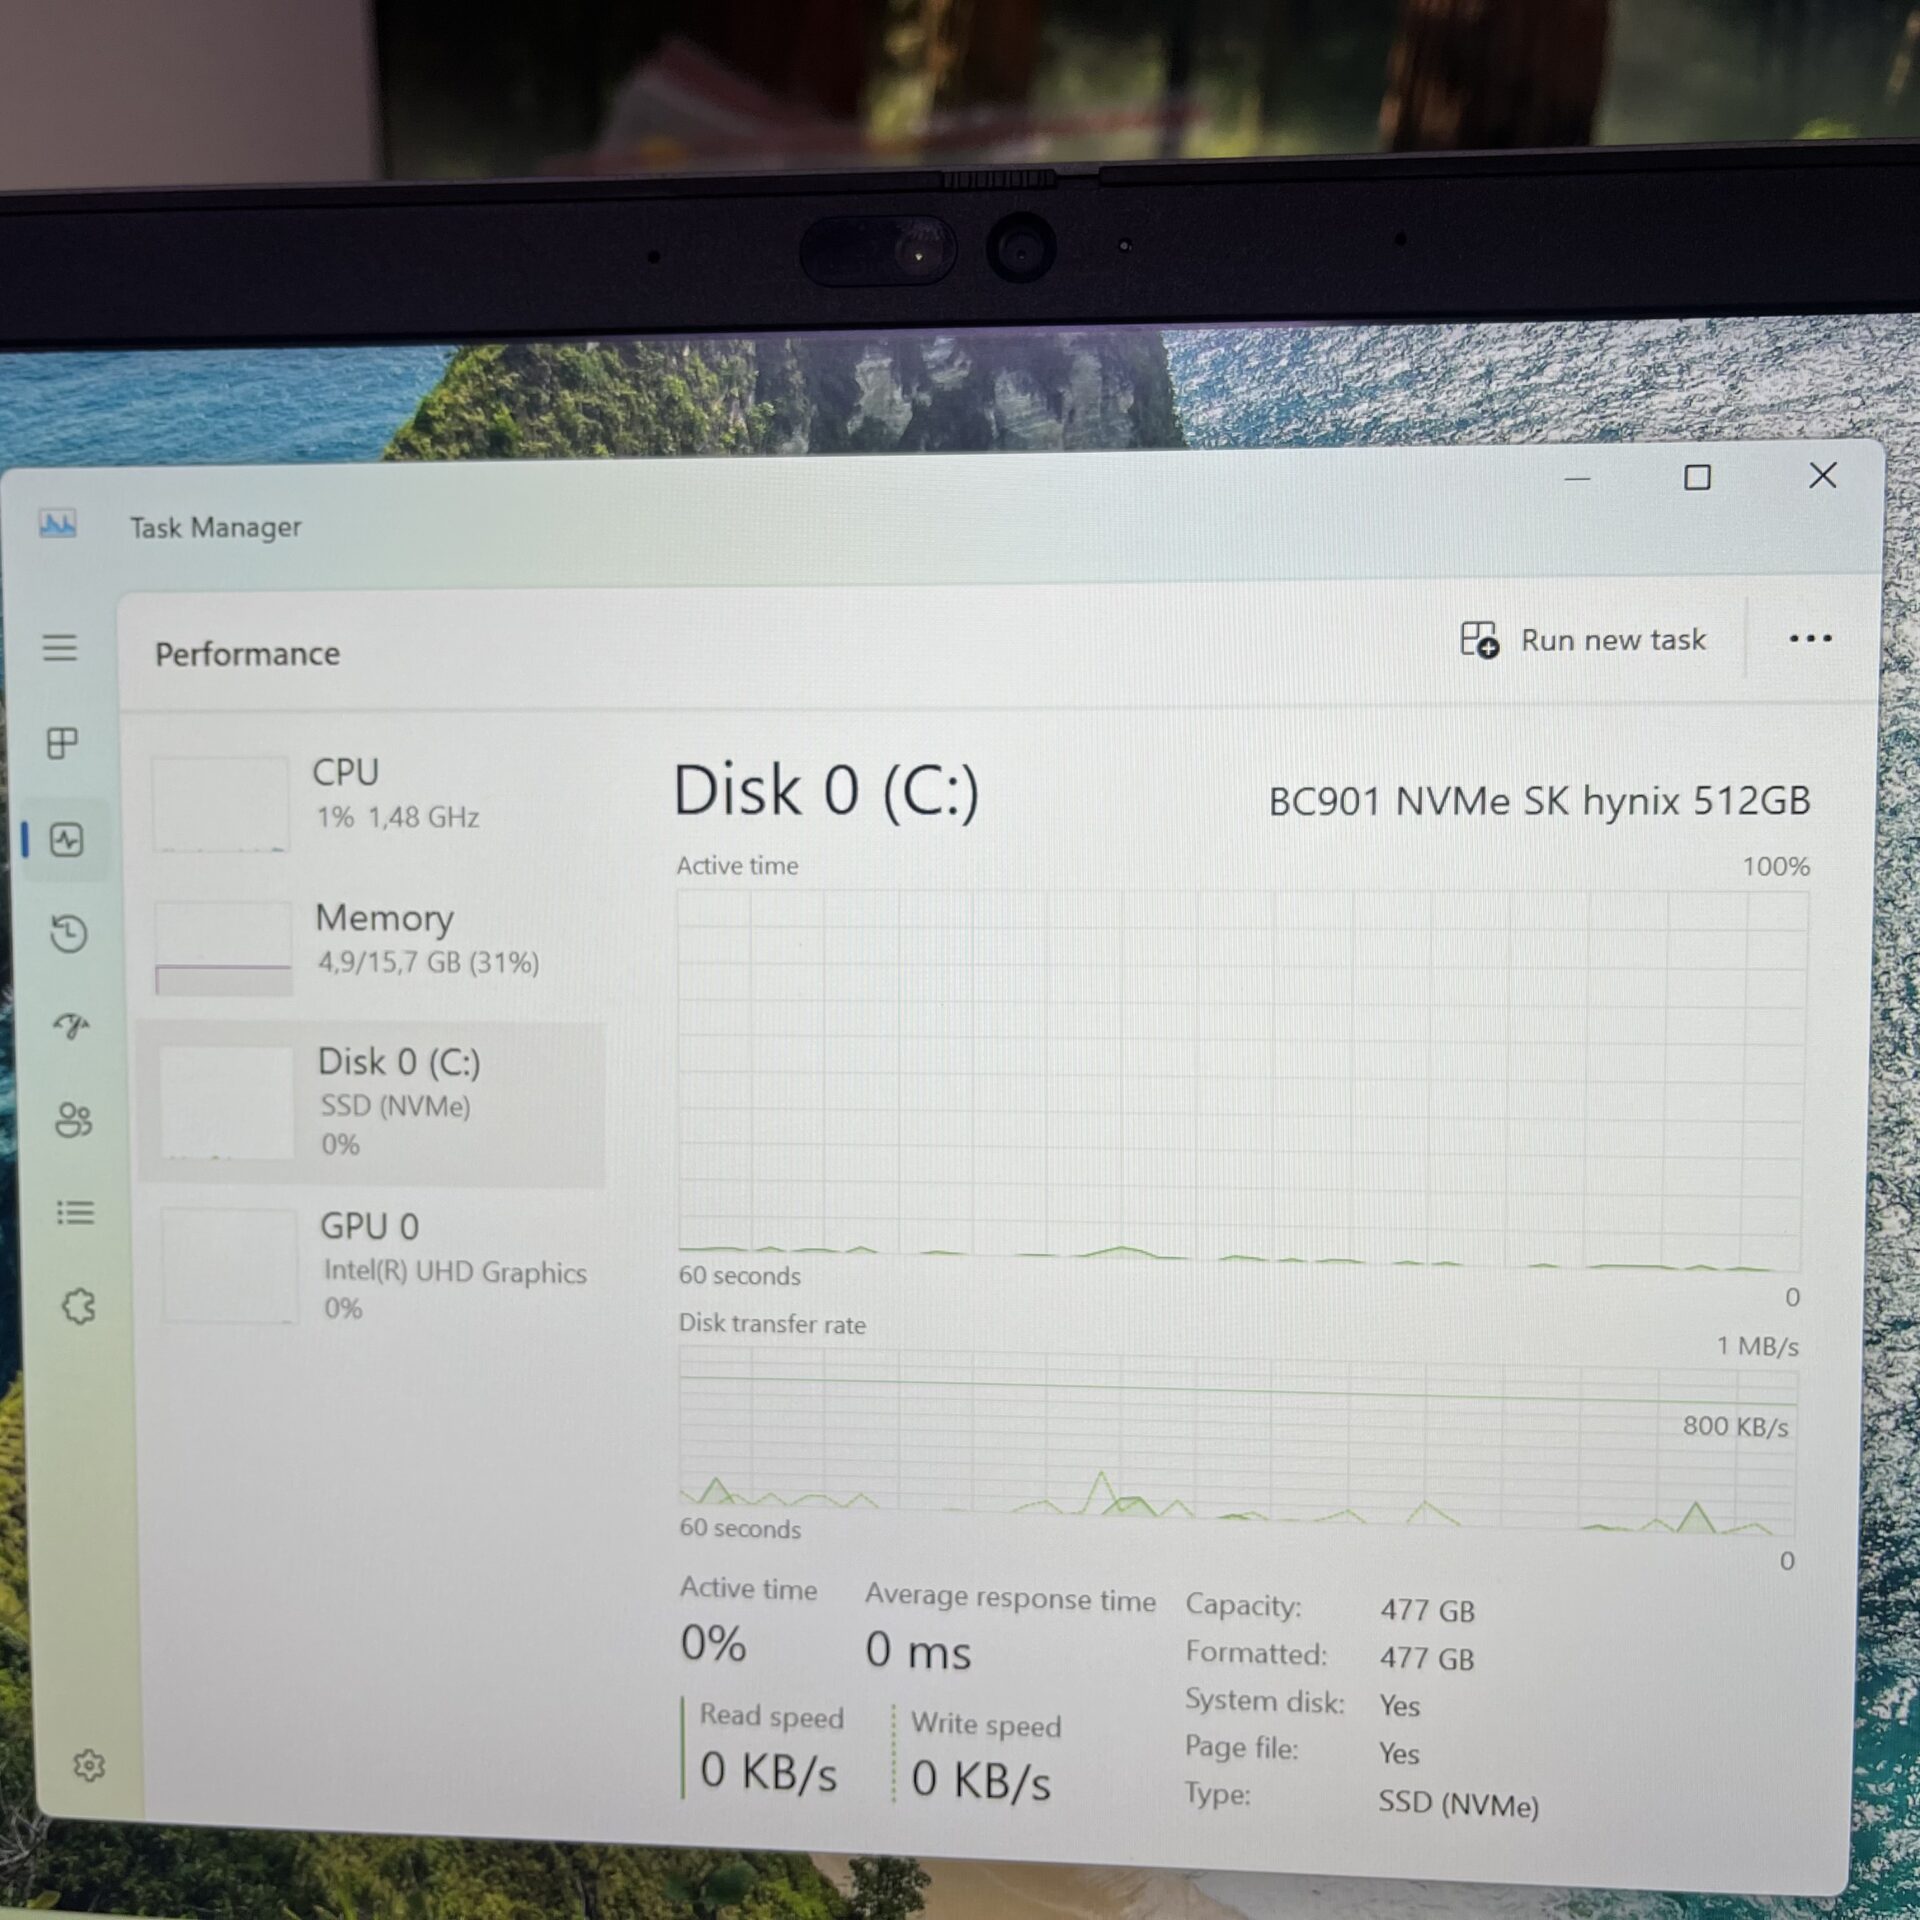The height and width of the screenshot is (1920, 1920).
Task: Open the App history sidebar icon
Action: pyautogui.click(x=69, y=933)
